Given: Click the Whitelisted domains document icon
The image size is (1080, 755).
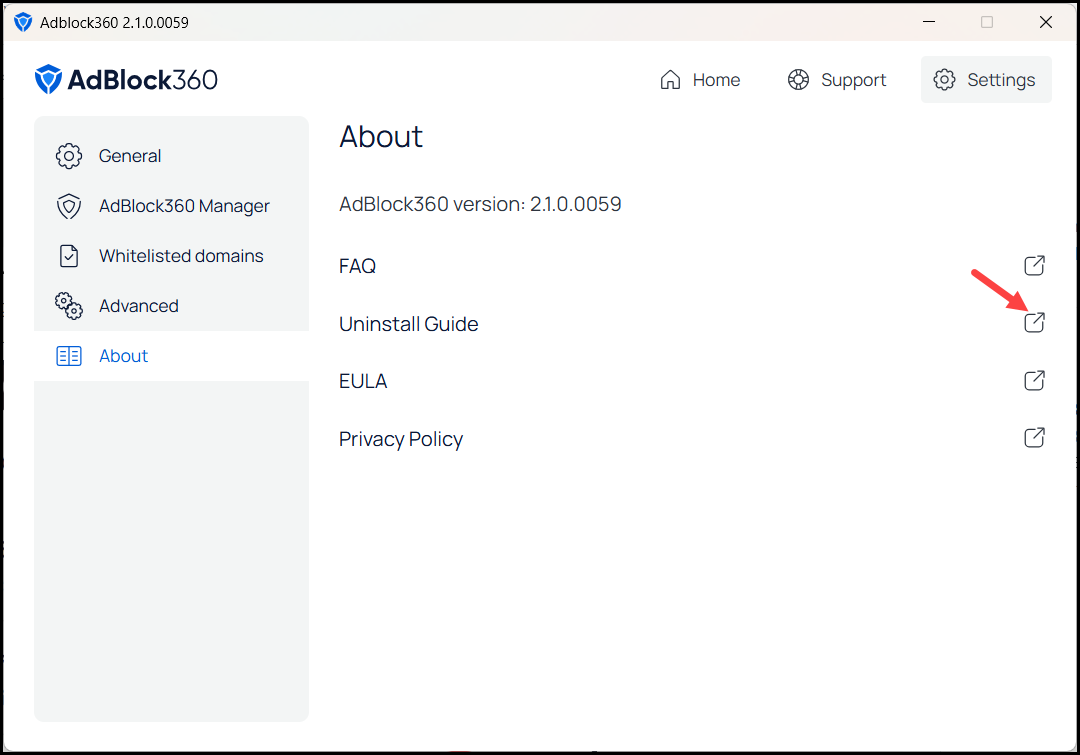Looking at the screenshot, I should pyautogui.click(x=69, y=256).
